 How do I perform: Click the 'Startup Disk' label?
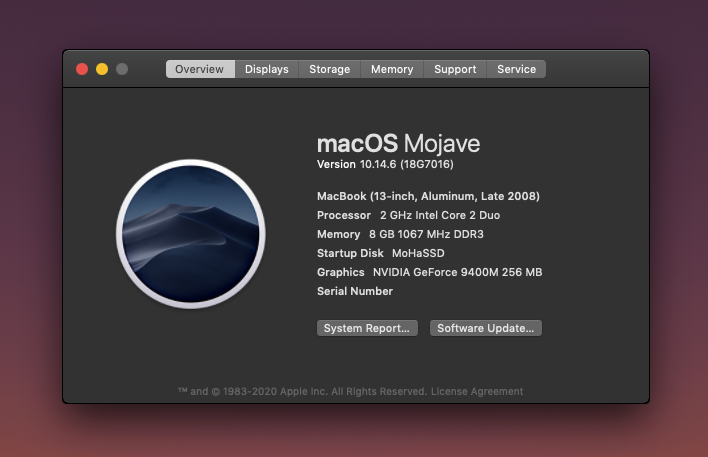click(350, 253)
